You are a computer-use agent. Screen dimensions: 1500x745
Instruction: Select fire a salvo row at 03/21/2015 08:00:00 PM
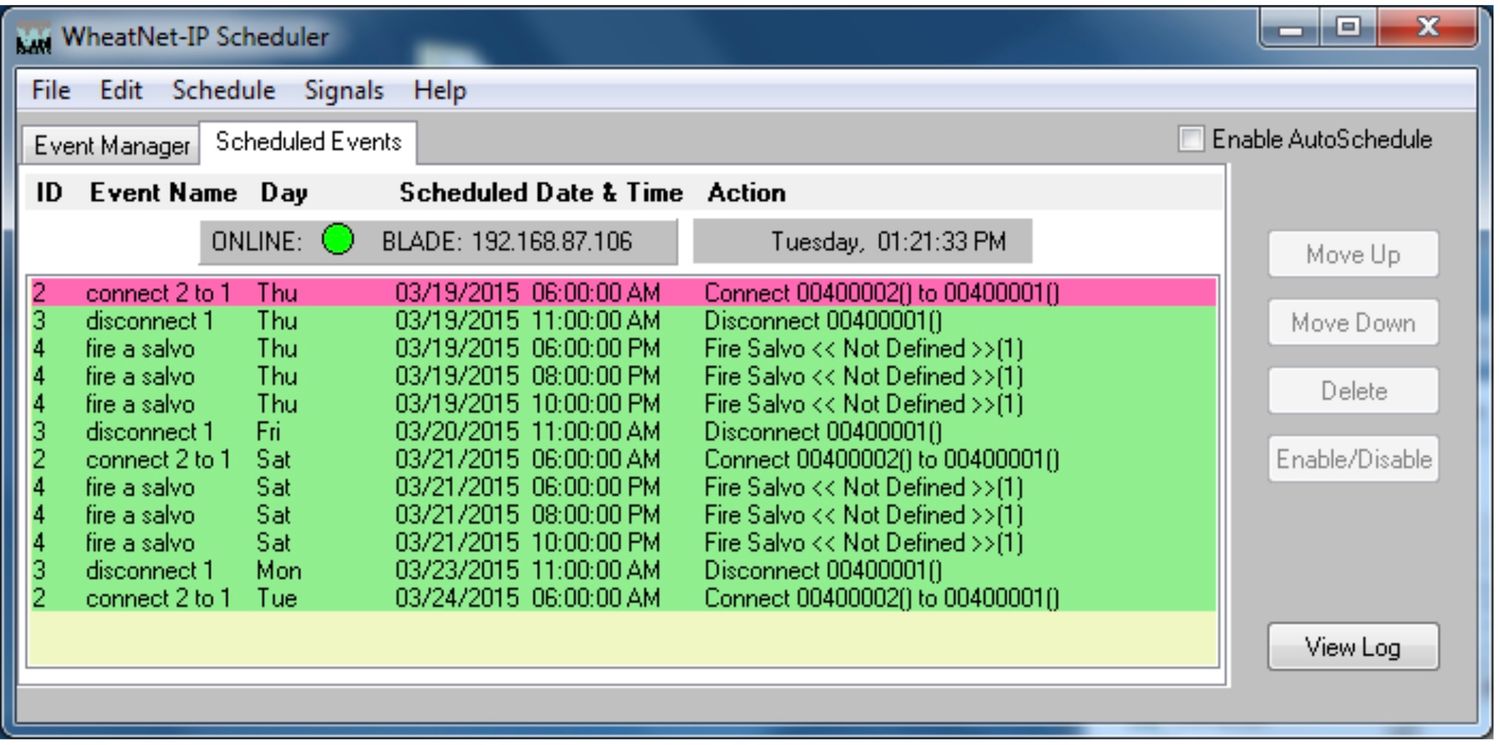tap(622, 516)
